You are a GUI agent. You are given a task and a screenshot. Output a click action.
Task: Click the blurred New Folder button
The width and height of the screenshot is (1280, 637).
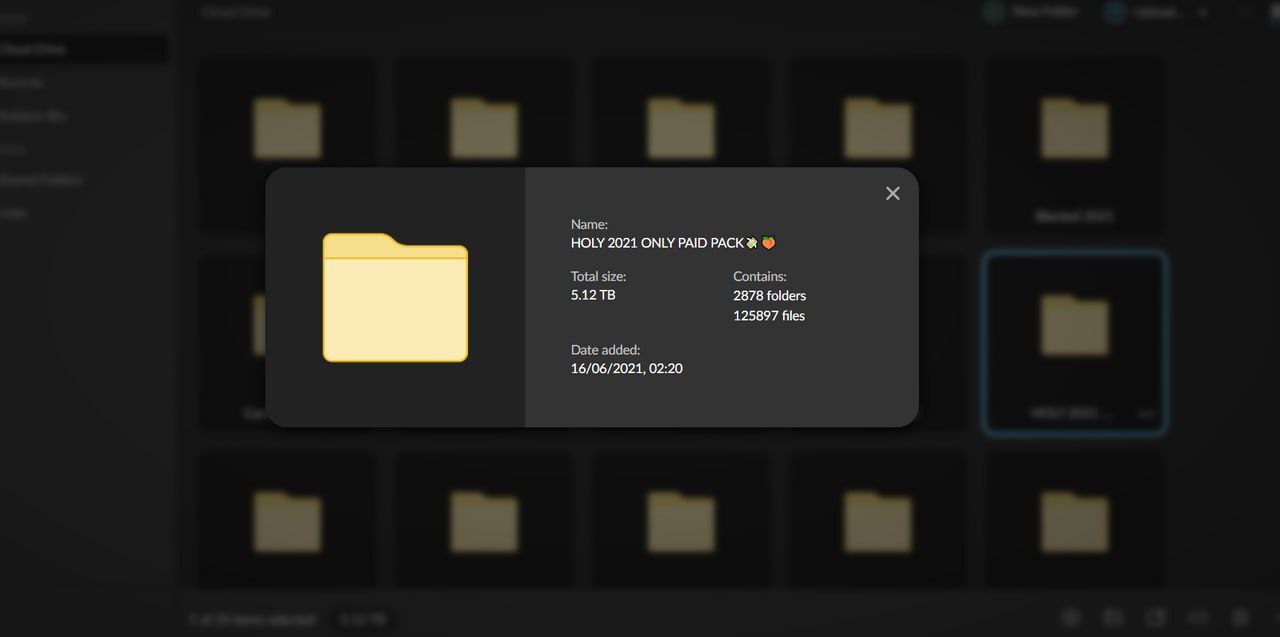(x=1030, y=13)
